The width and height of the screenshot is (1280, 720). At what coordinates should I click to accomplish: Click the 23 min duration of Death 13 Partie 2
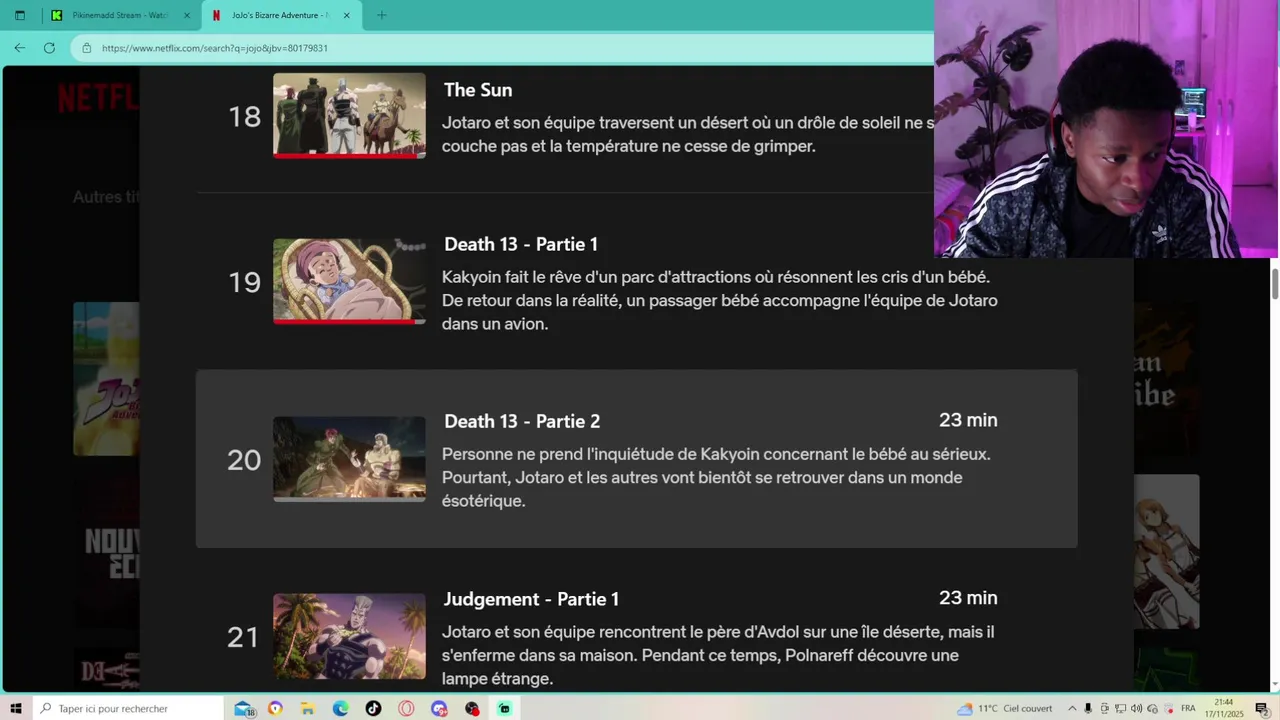point(968,420)
